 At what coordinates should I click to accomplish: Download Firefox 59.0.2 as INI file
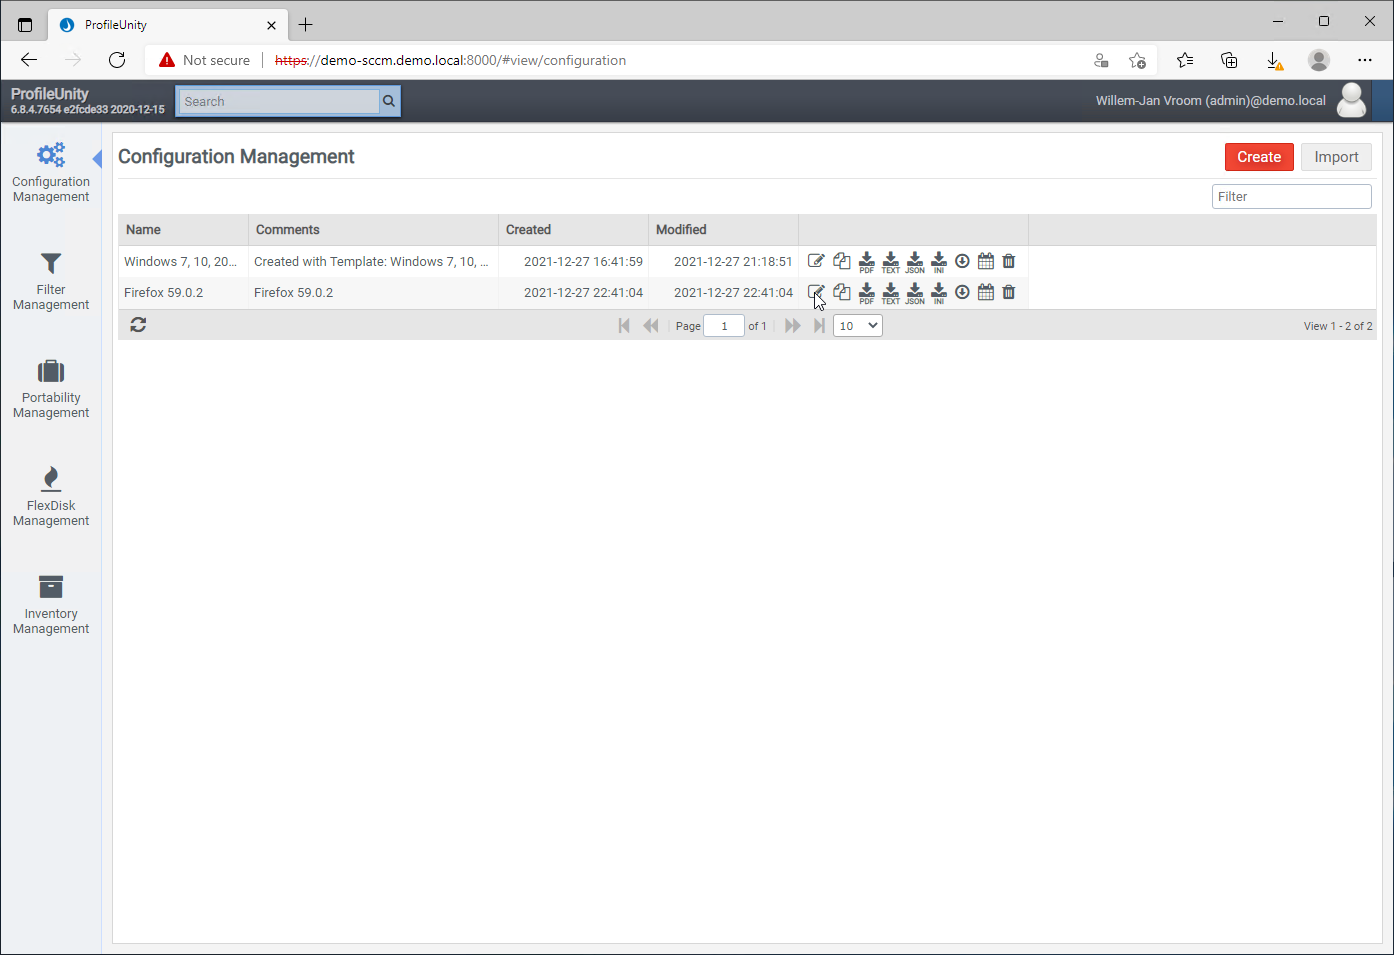click(x=938, y=292)
